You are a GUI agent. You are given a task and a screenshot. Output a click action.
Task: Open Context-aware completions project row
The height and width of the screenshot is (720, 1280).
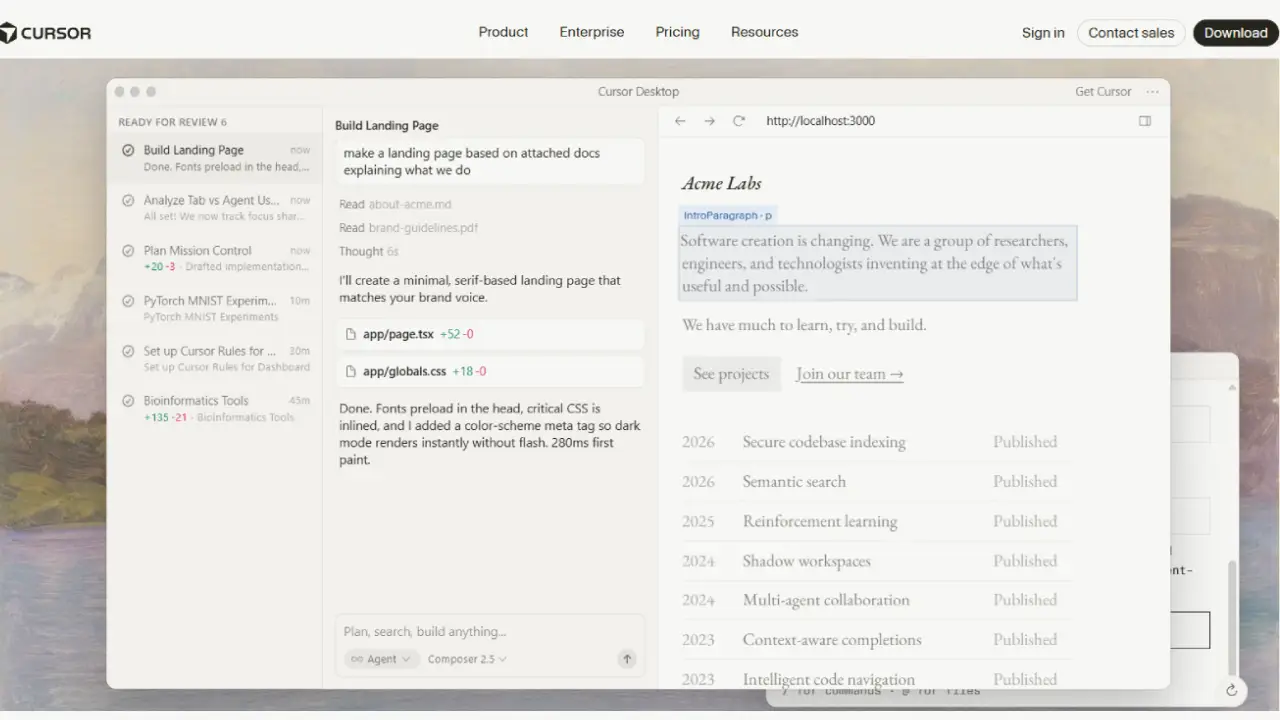tap(877, 640)
